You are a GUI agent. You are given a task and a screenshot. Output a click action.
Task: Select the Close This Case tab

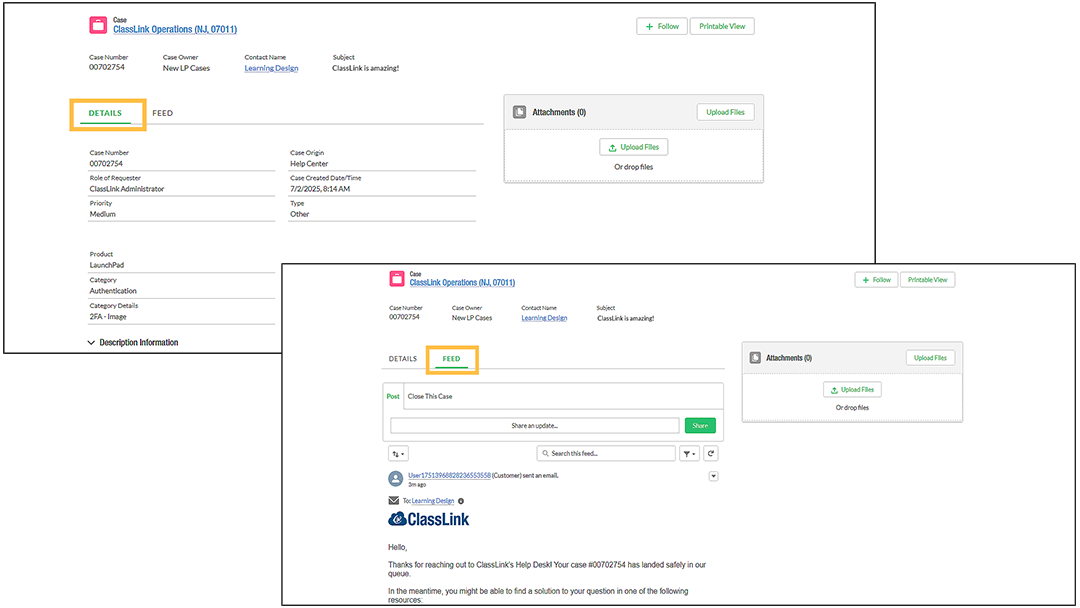coord(430,397)
